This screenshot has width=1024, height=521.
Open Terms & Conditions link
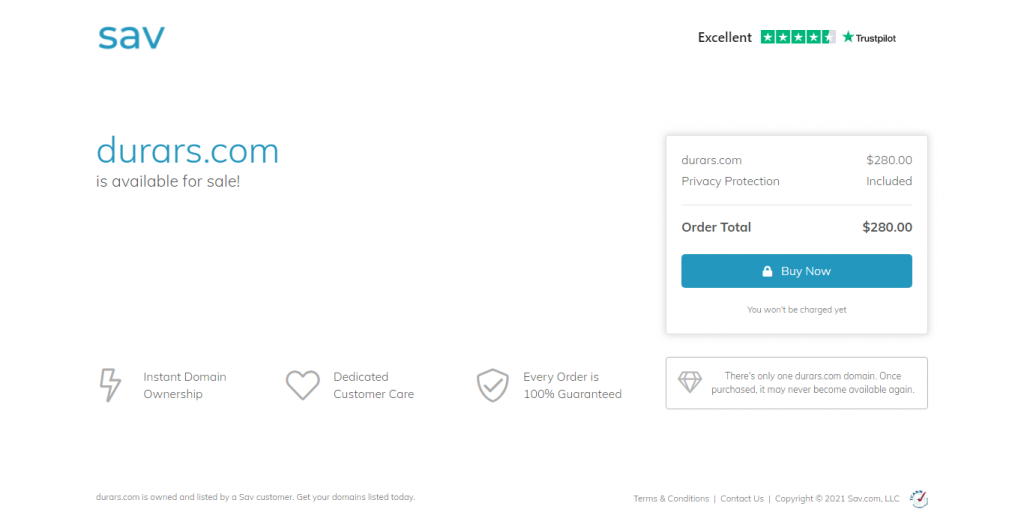click(671, 499)
